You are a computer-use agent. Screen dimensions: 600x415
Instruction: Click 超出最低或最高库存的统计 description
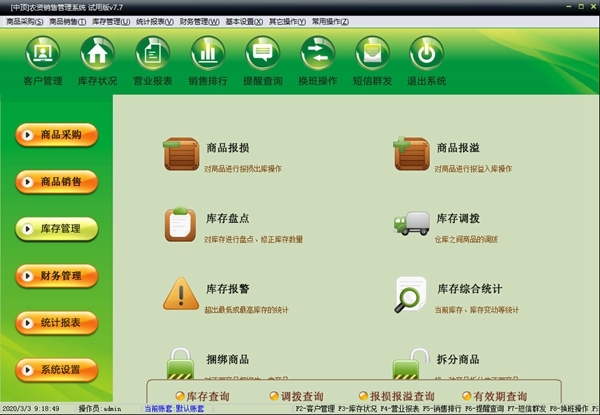[246, 310]
